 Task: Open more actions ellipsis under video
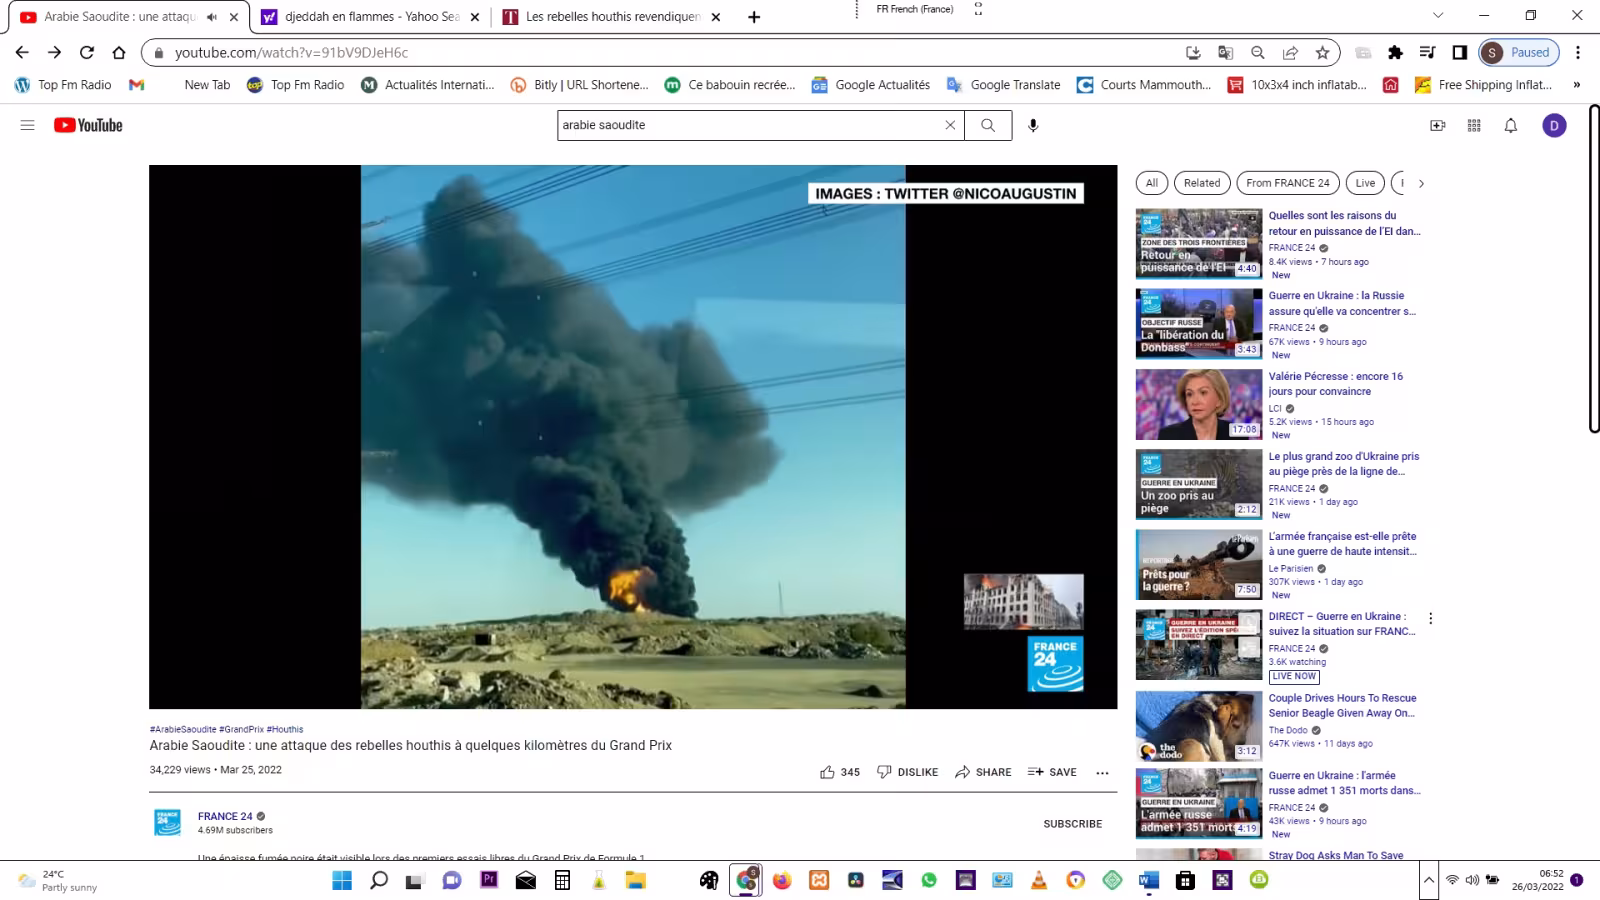[x=1102, y=772]
